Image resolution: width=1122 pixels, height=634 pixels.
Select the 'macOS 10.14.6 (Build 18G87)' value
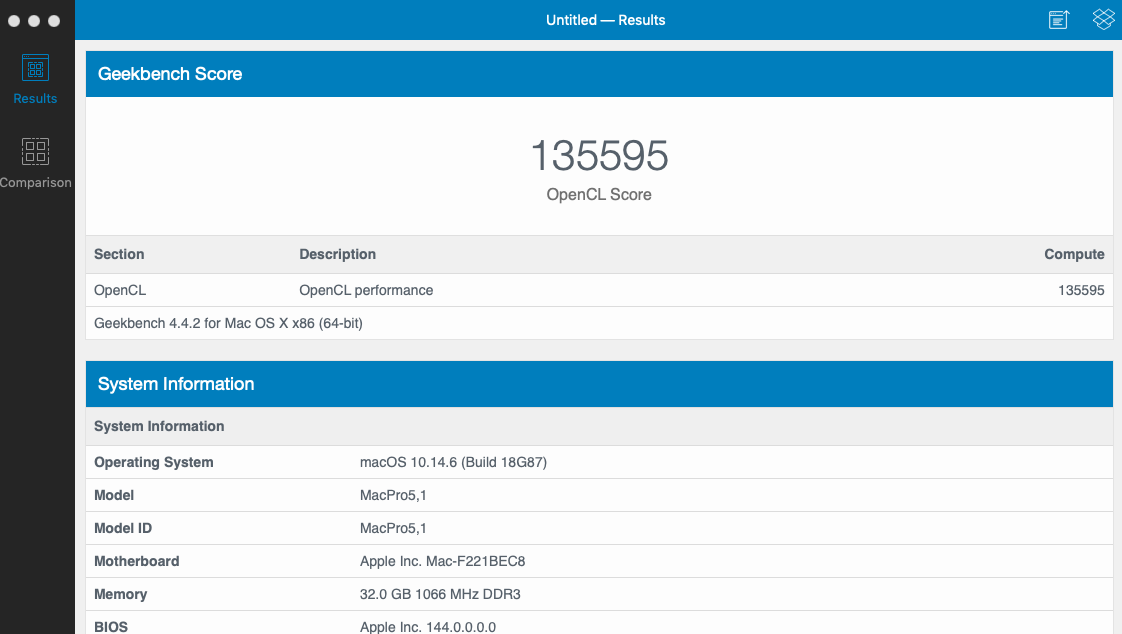coord(453,462)
